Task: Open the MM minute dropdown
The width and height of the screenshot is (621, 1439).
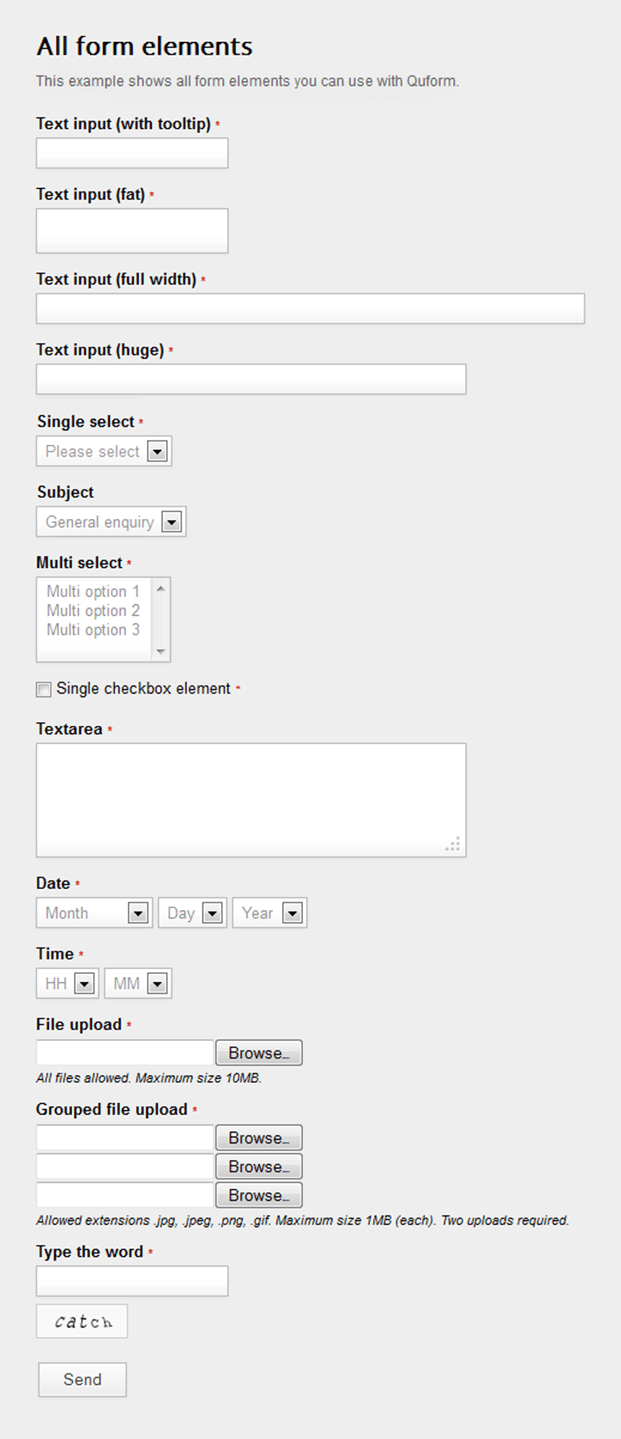Action: click(158, 983)
